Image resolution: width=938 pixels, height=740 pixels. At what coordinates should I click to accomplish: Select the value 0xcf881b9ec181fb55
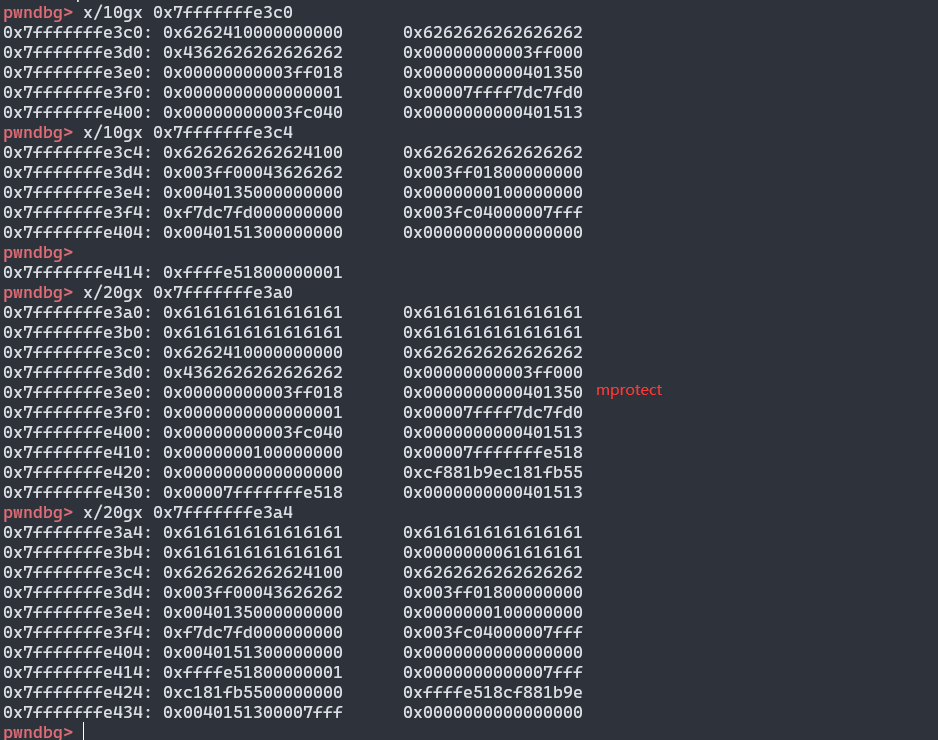click(493, 472)
